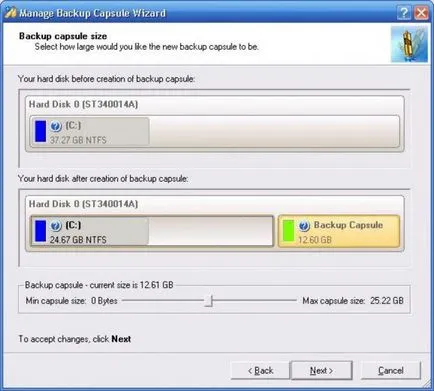Screen dimensions: 434x391
Task: Click 'To accept changes, click Next' text
Action: click(75, 339)
